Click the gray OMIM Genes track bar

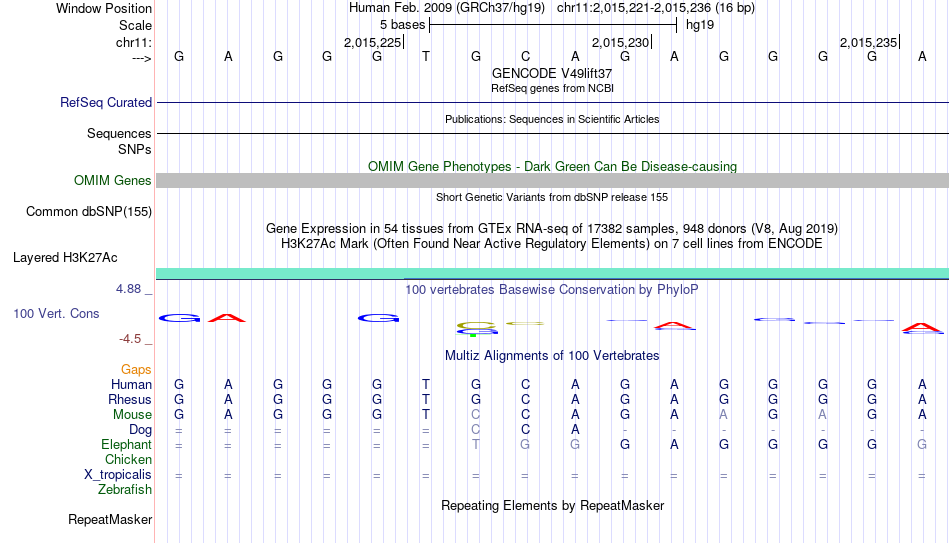click(553, 181)
